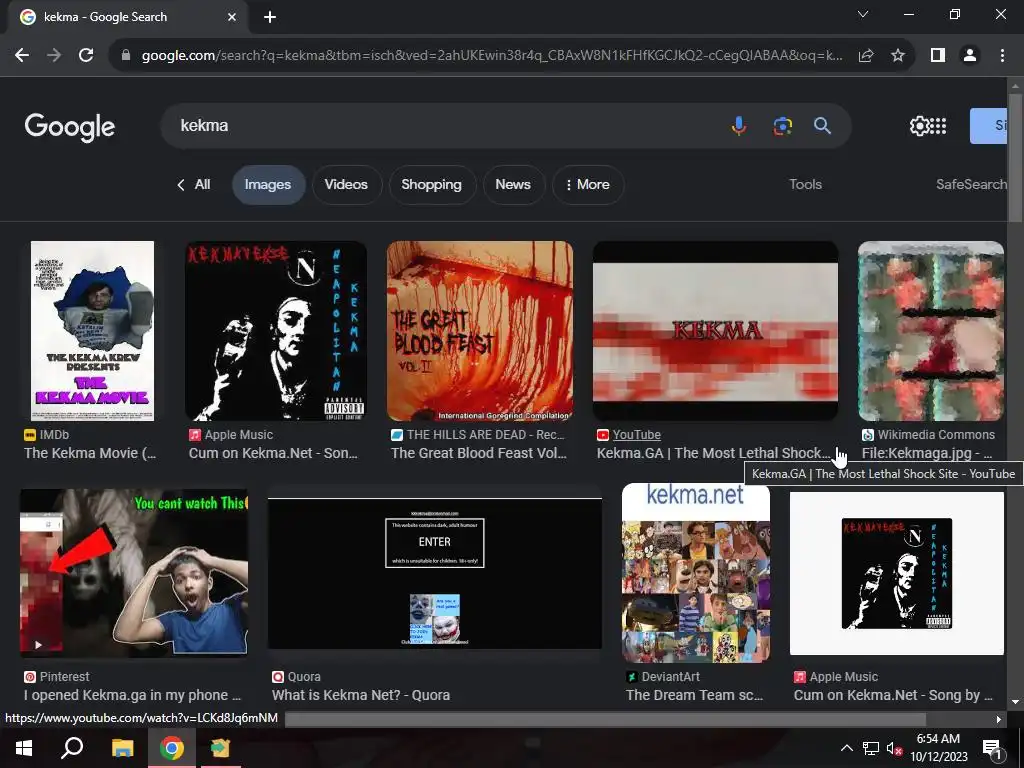Viewport: 1024px width, 768px height.
Task: Open the tab search chevron
Action: click(863, 14)
